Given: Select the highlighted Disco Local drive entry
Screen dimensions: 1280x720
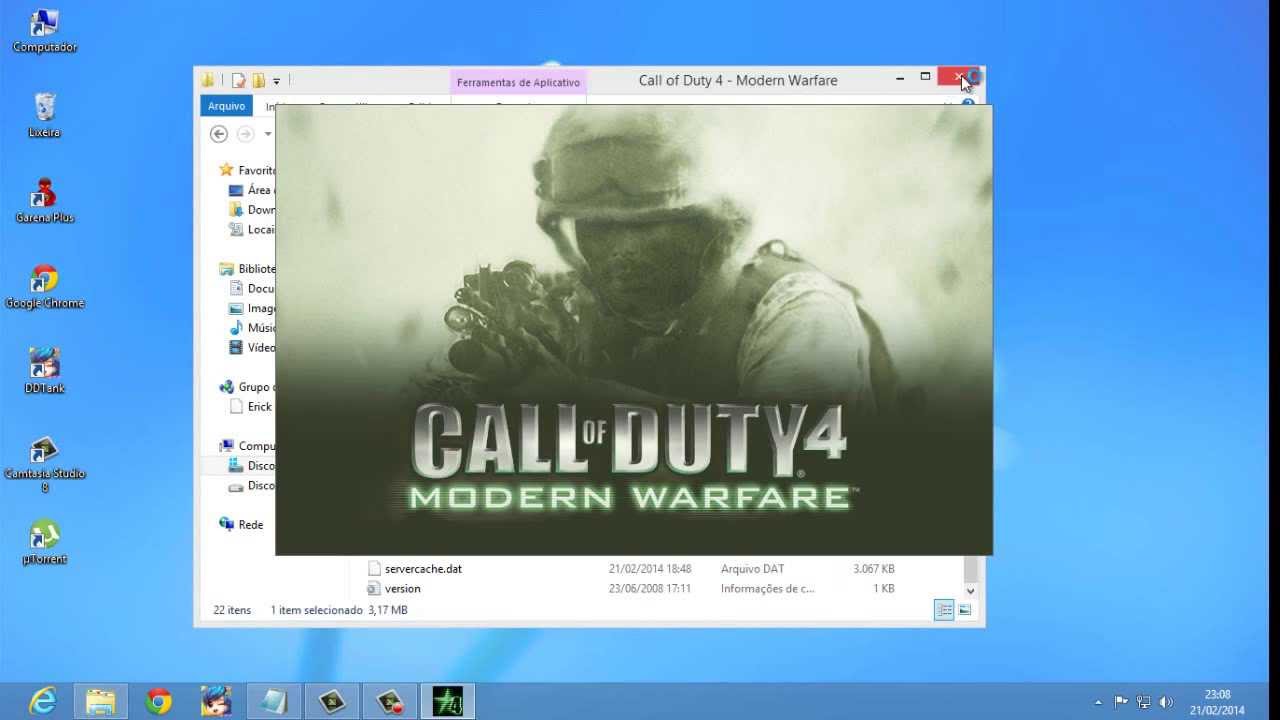Looking at the screenshot, I should (252, 466).
